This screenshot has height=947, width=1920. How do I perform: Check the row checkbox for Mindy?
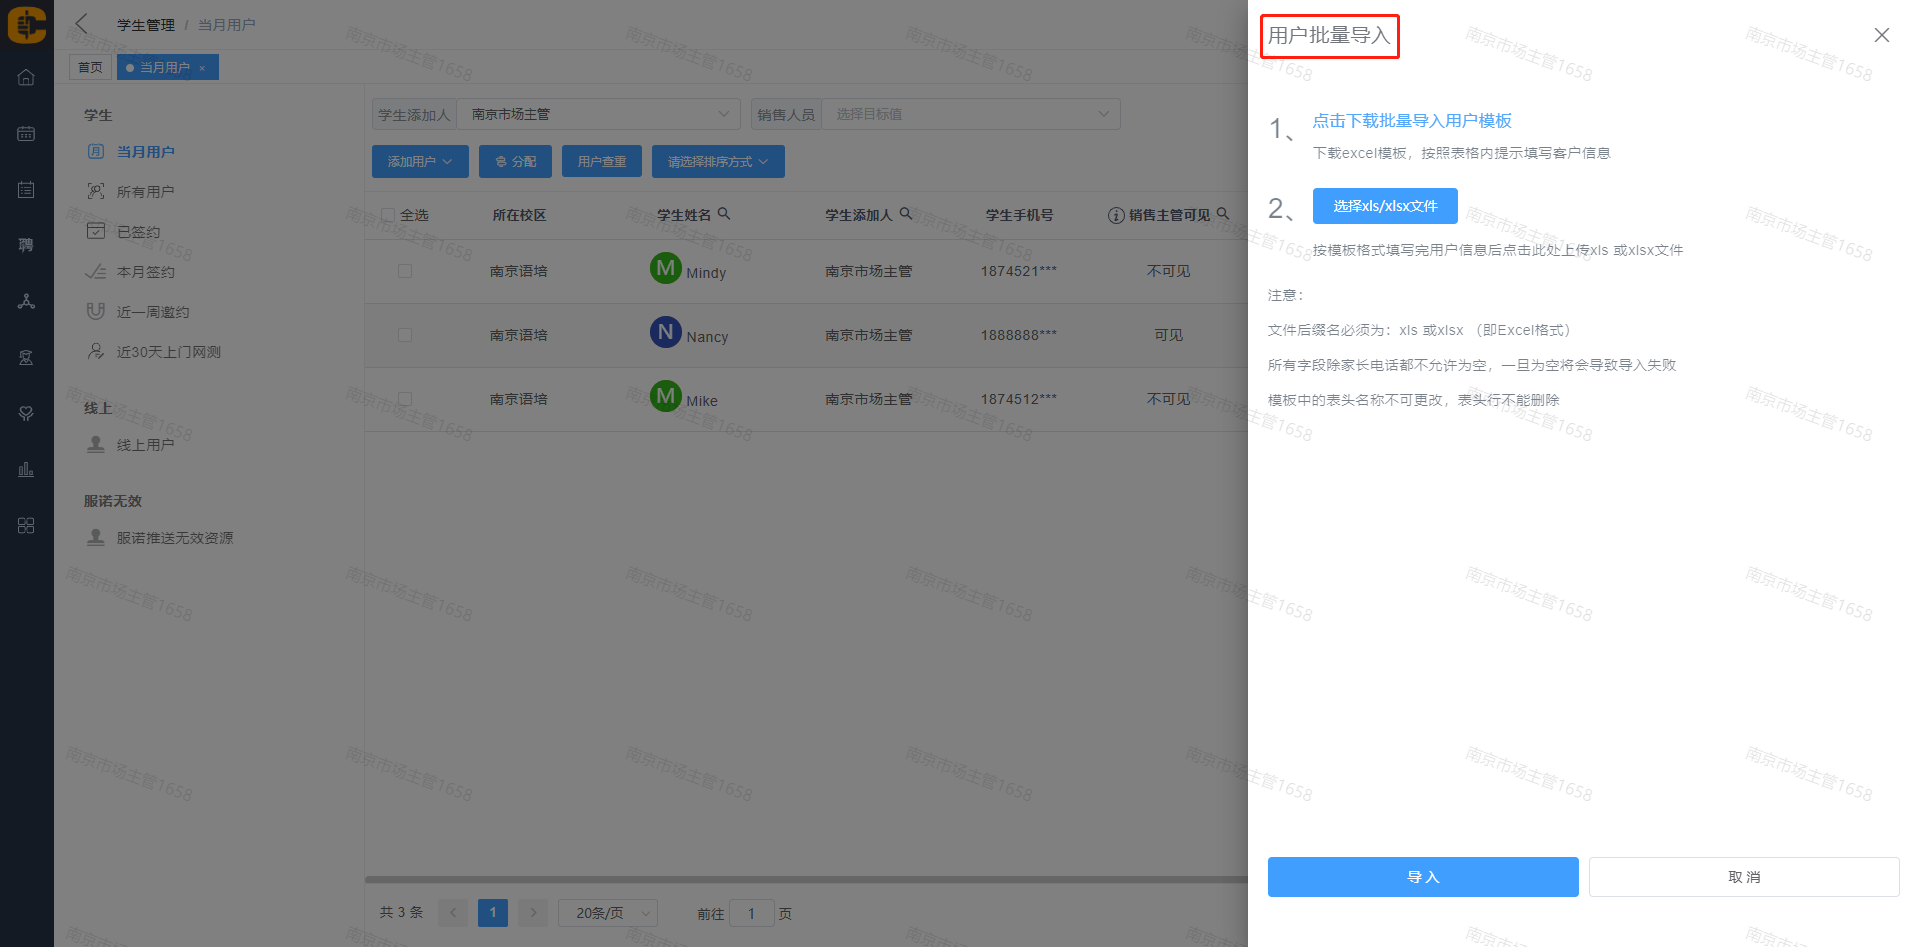coord(405,271)
